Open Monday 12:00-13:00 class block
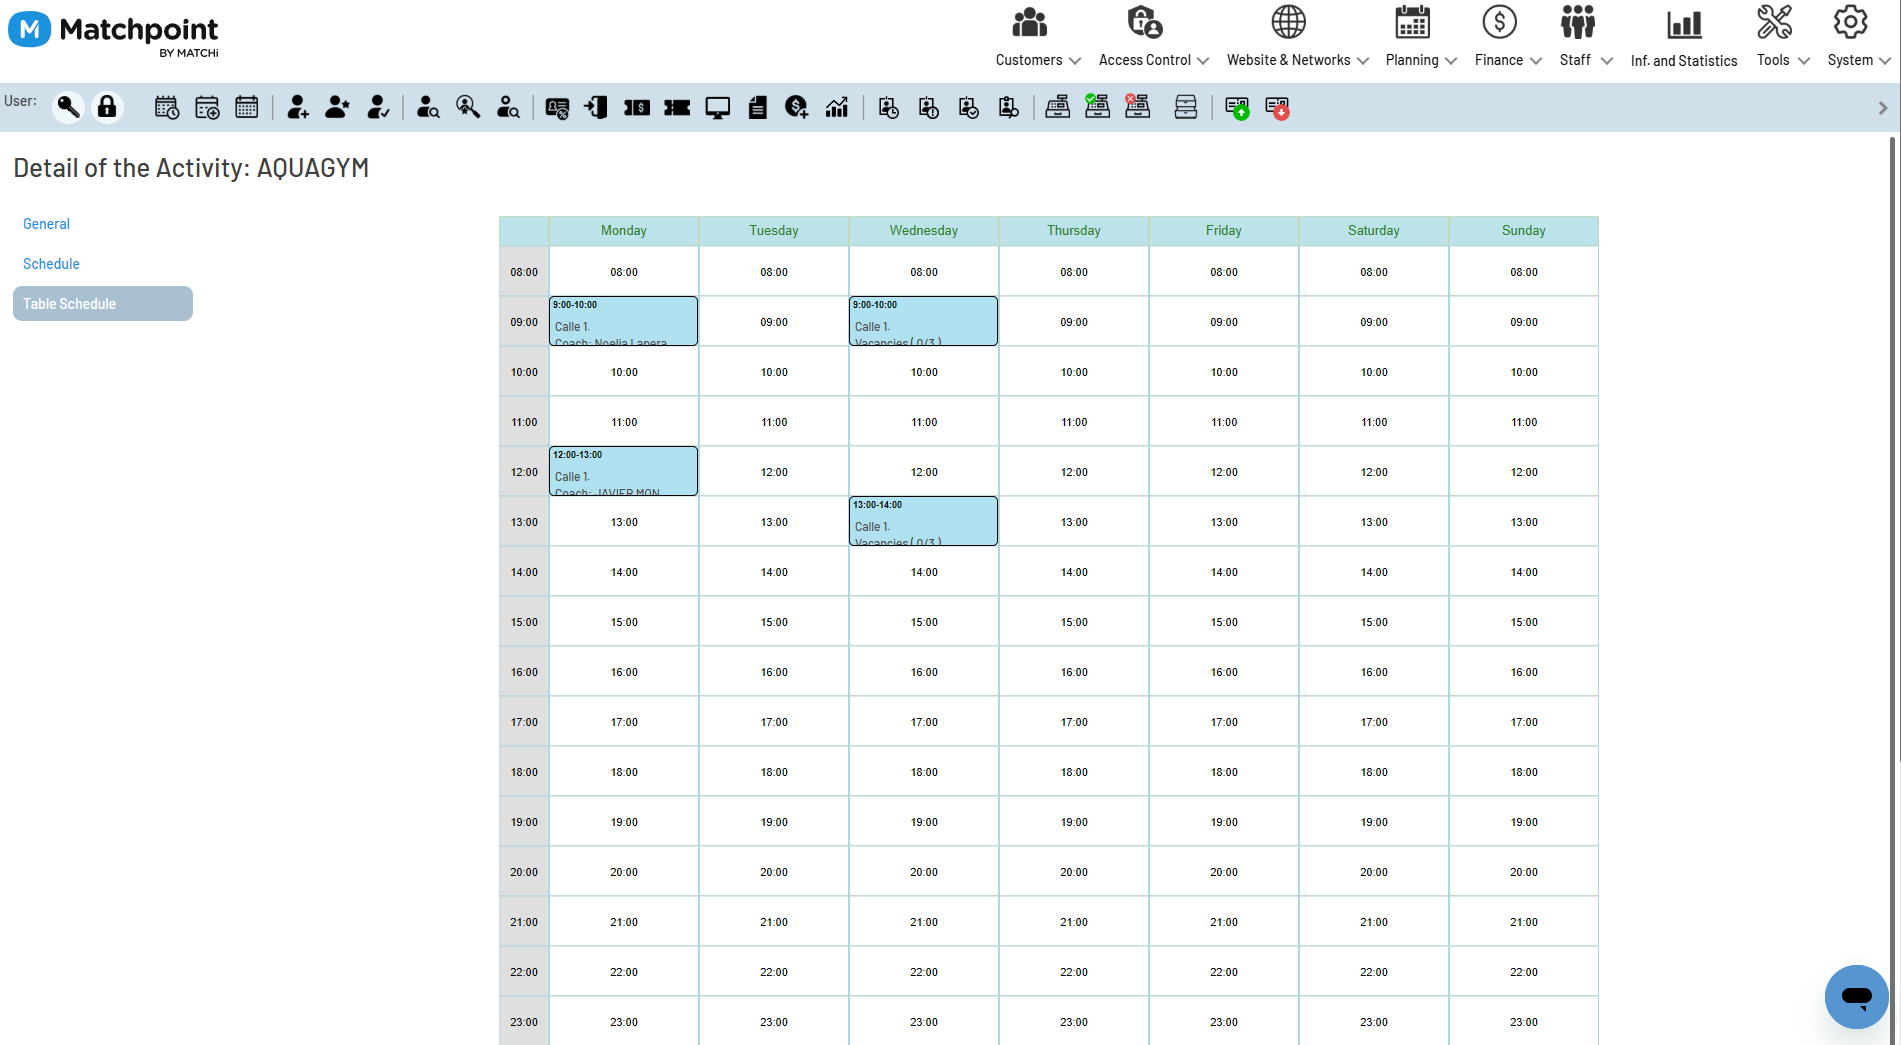 (623, 471)
